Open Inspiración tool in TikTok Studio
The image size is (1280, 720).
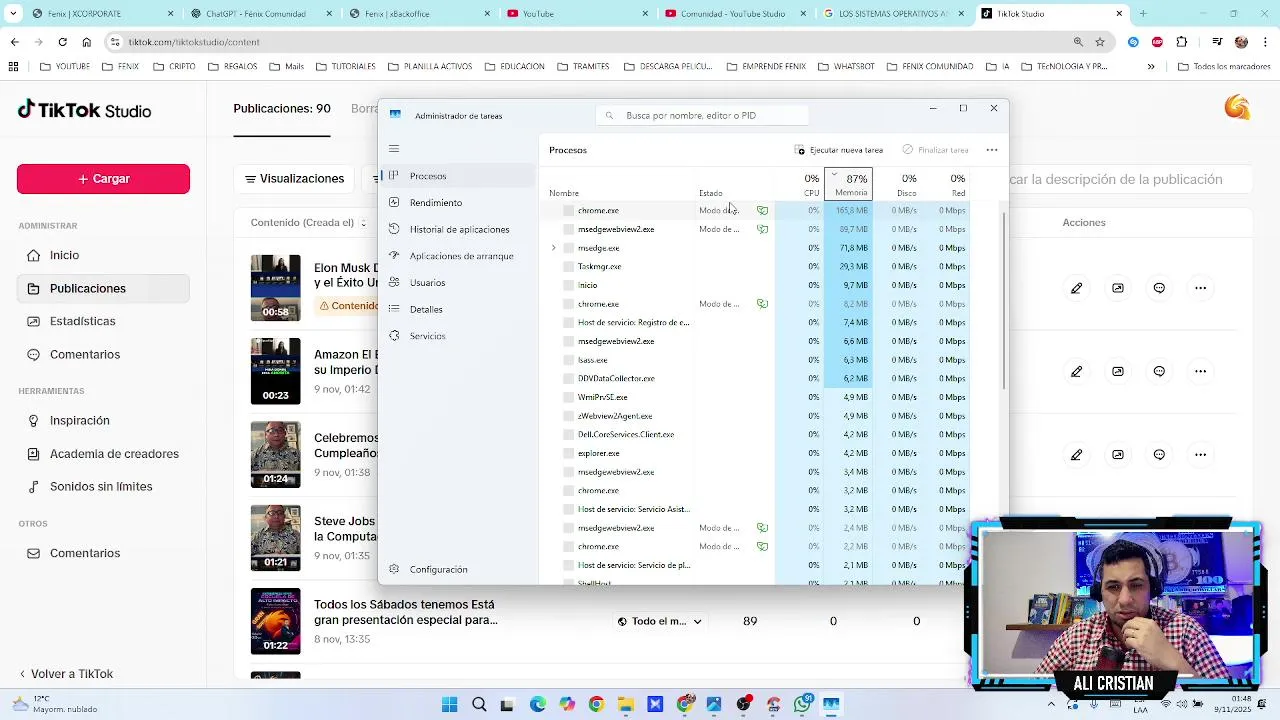pyautogui.click(x=103, y=420)
